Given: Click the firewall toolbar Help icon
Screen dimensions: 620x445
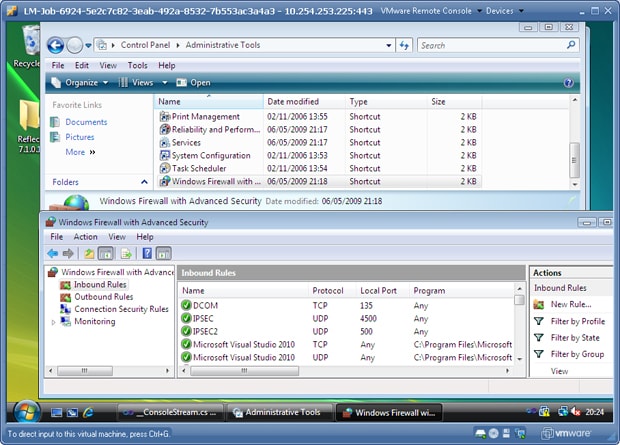Looking at the screenshot, I should tap(147, 253).
